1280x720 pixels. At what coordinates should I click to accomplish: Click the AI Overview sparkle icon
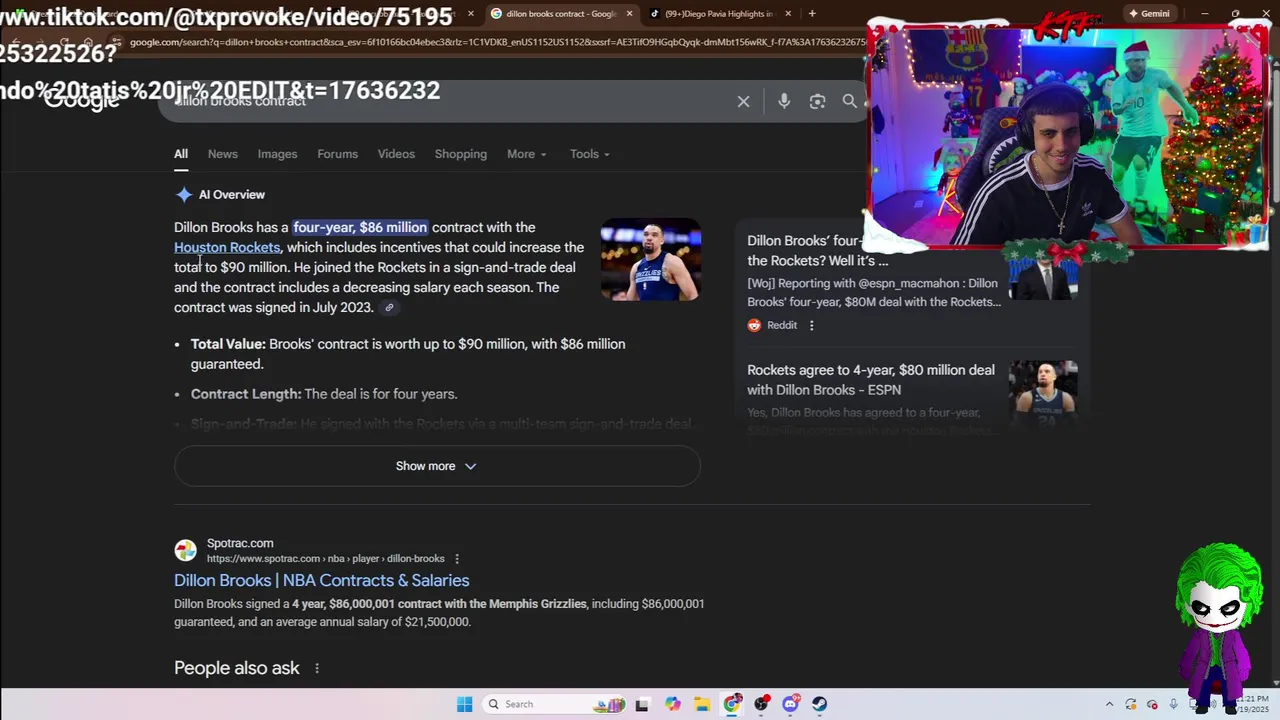[x=183, y=195]
